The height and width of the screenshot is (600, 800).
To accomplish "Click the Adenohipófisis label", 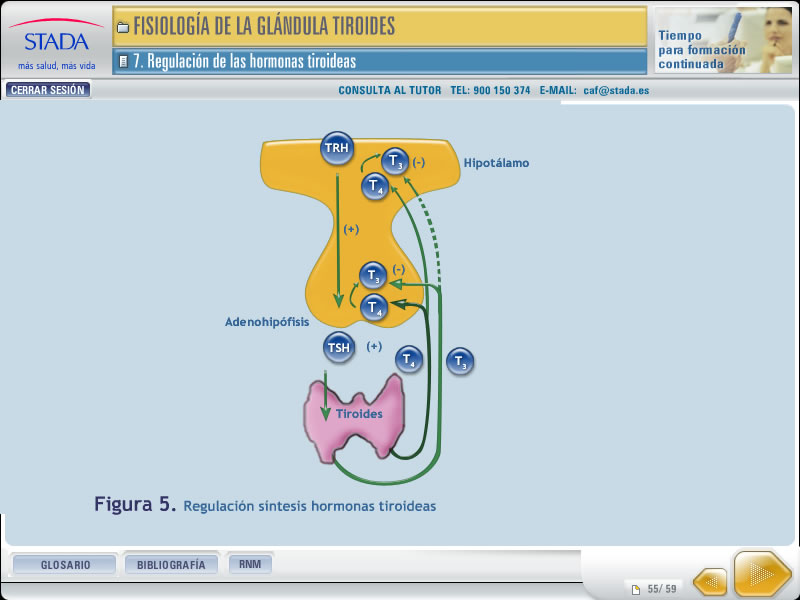I will [267, 322].
